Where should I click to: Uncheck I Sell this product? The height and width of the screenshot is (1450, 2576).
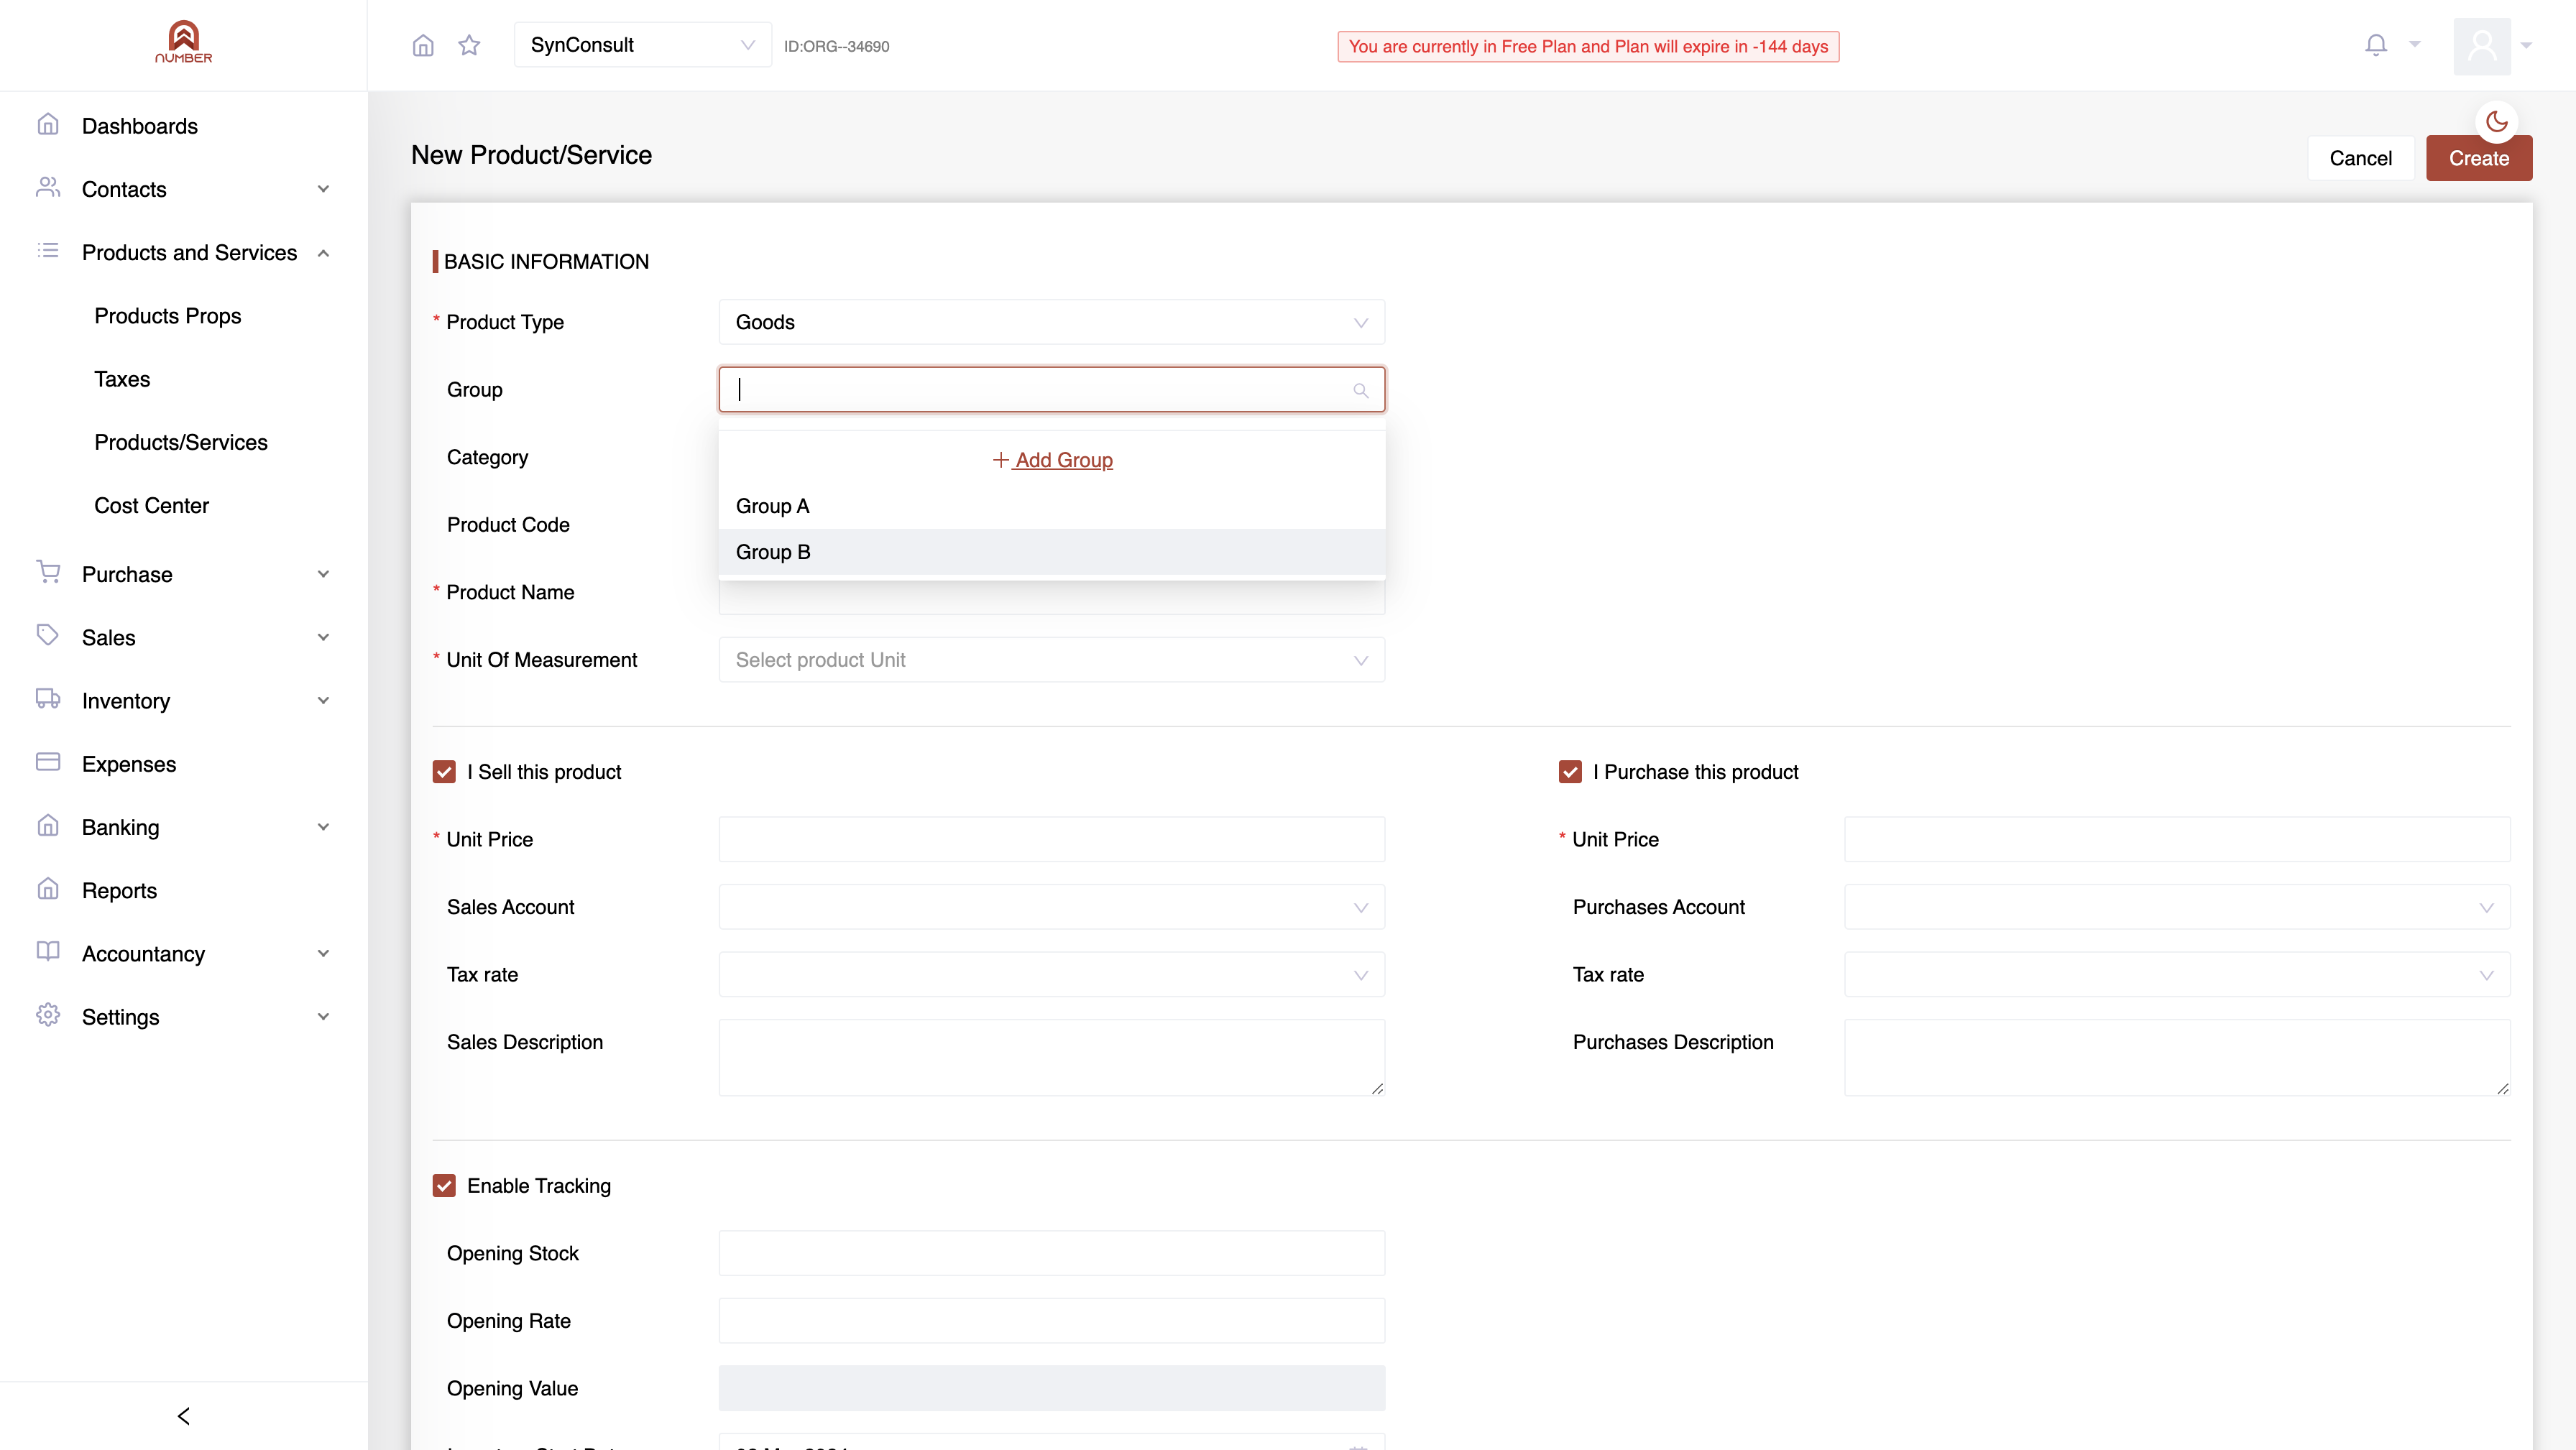tap(444, 771)
